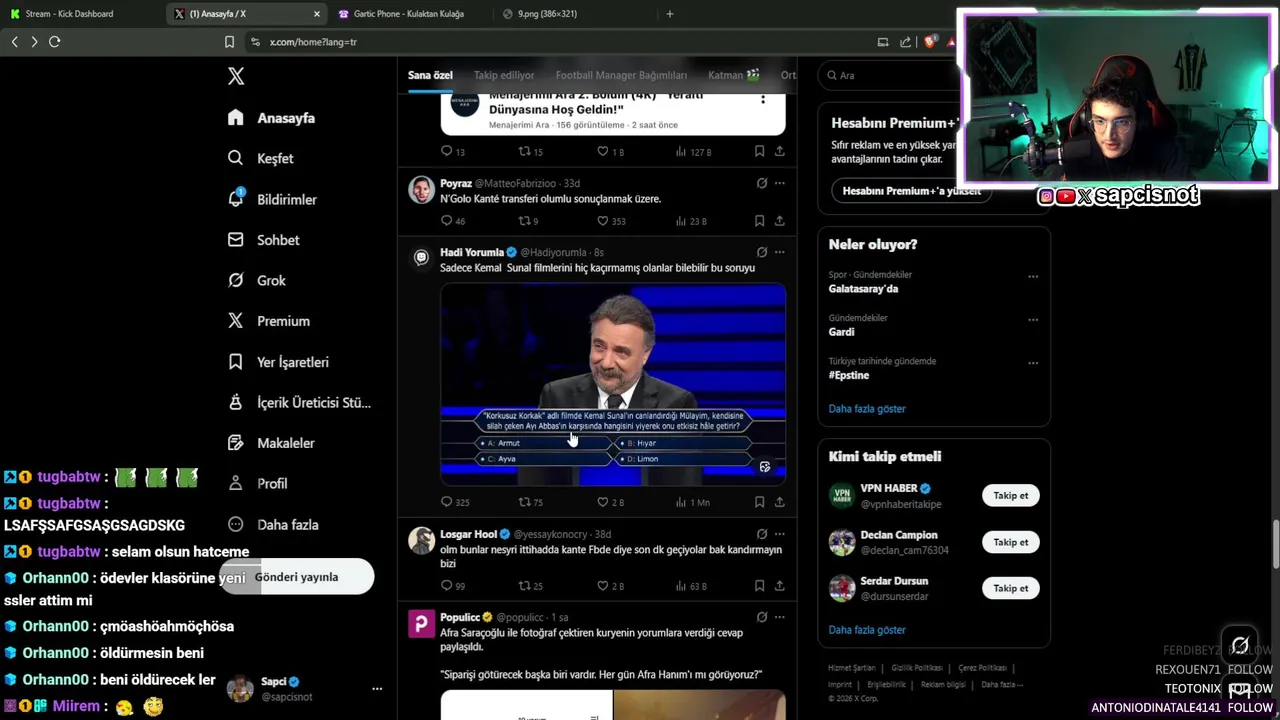
Task: Expand Daha fazla sidebar menu
Action: (x=275, y=524)
